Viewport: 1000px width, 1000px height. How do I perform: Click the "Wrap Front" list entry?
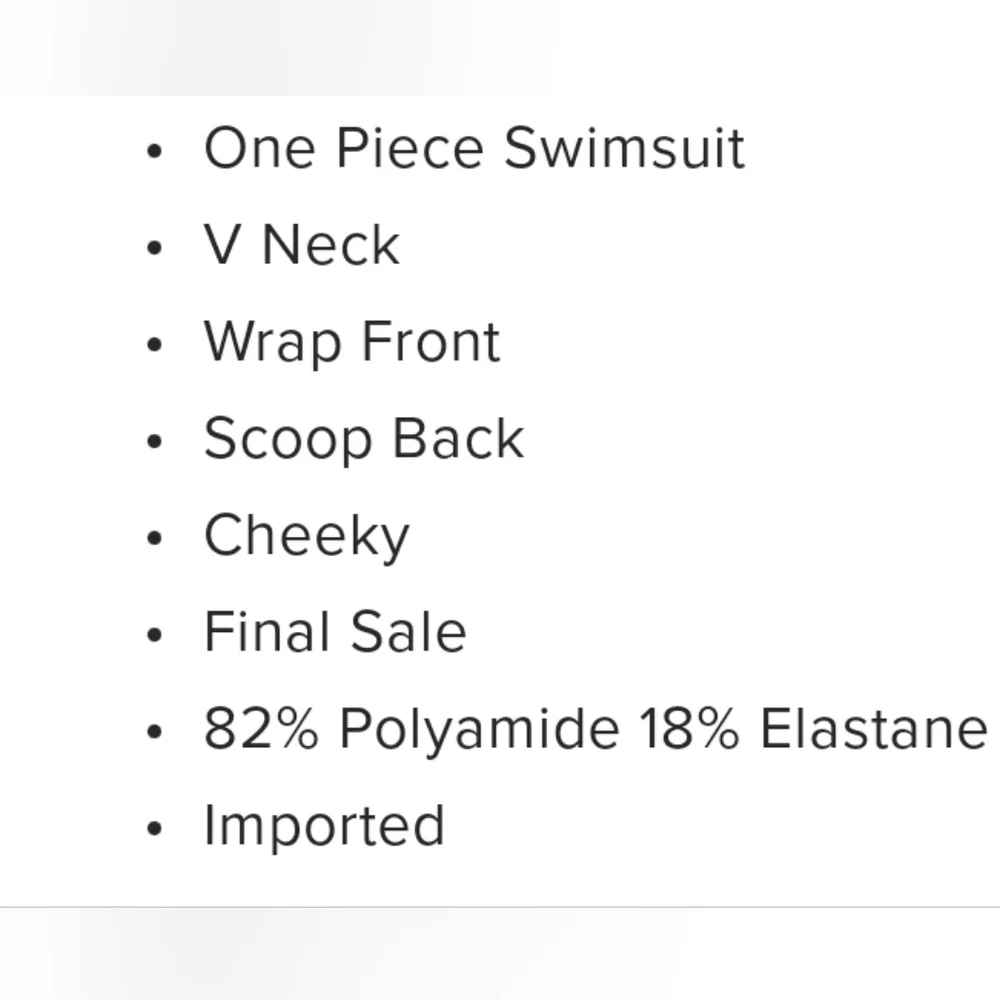[x=351, y=342]
